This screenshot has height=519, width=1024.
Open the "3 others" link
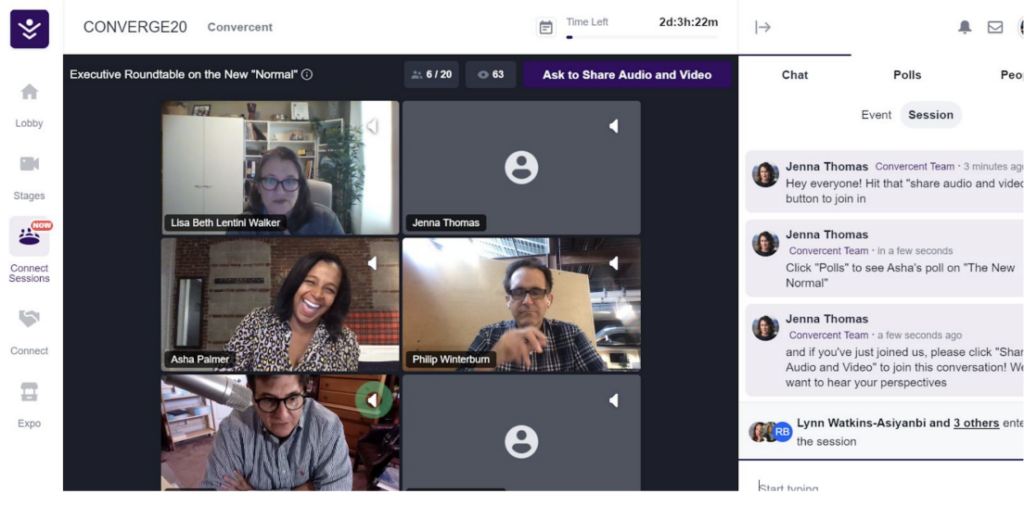(976, 423)
